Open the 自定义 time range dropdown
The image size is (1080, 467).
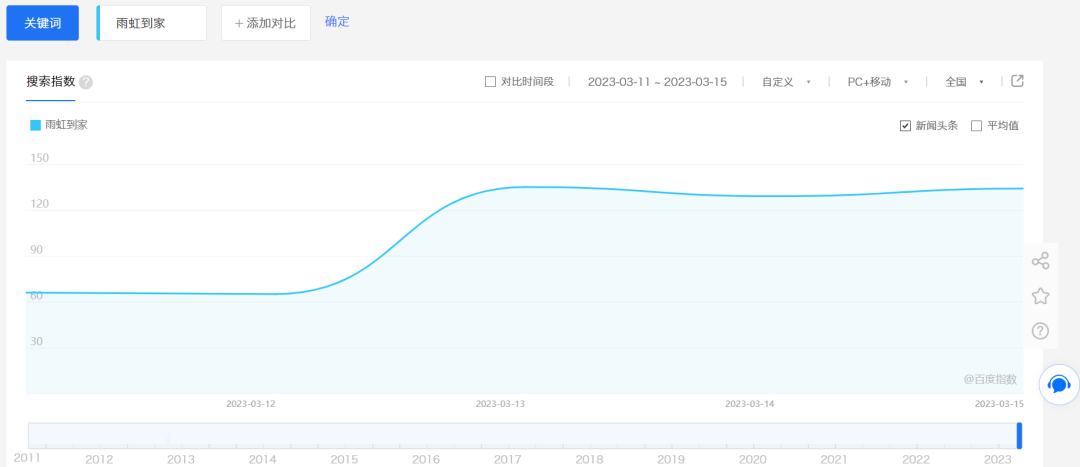(x=786, y=82)
